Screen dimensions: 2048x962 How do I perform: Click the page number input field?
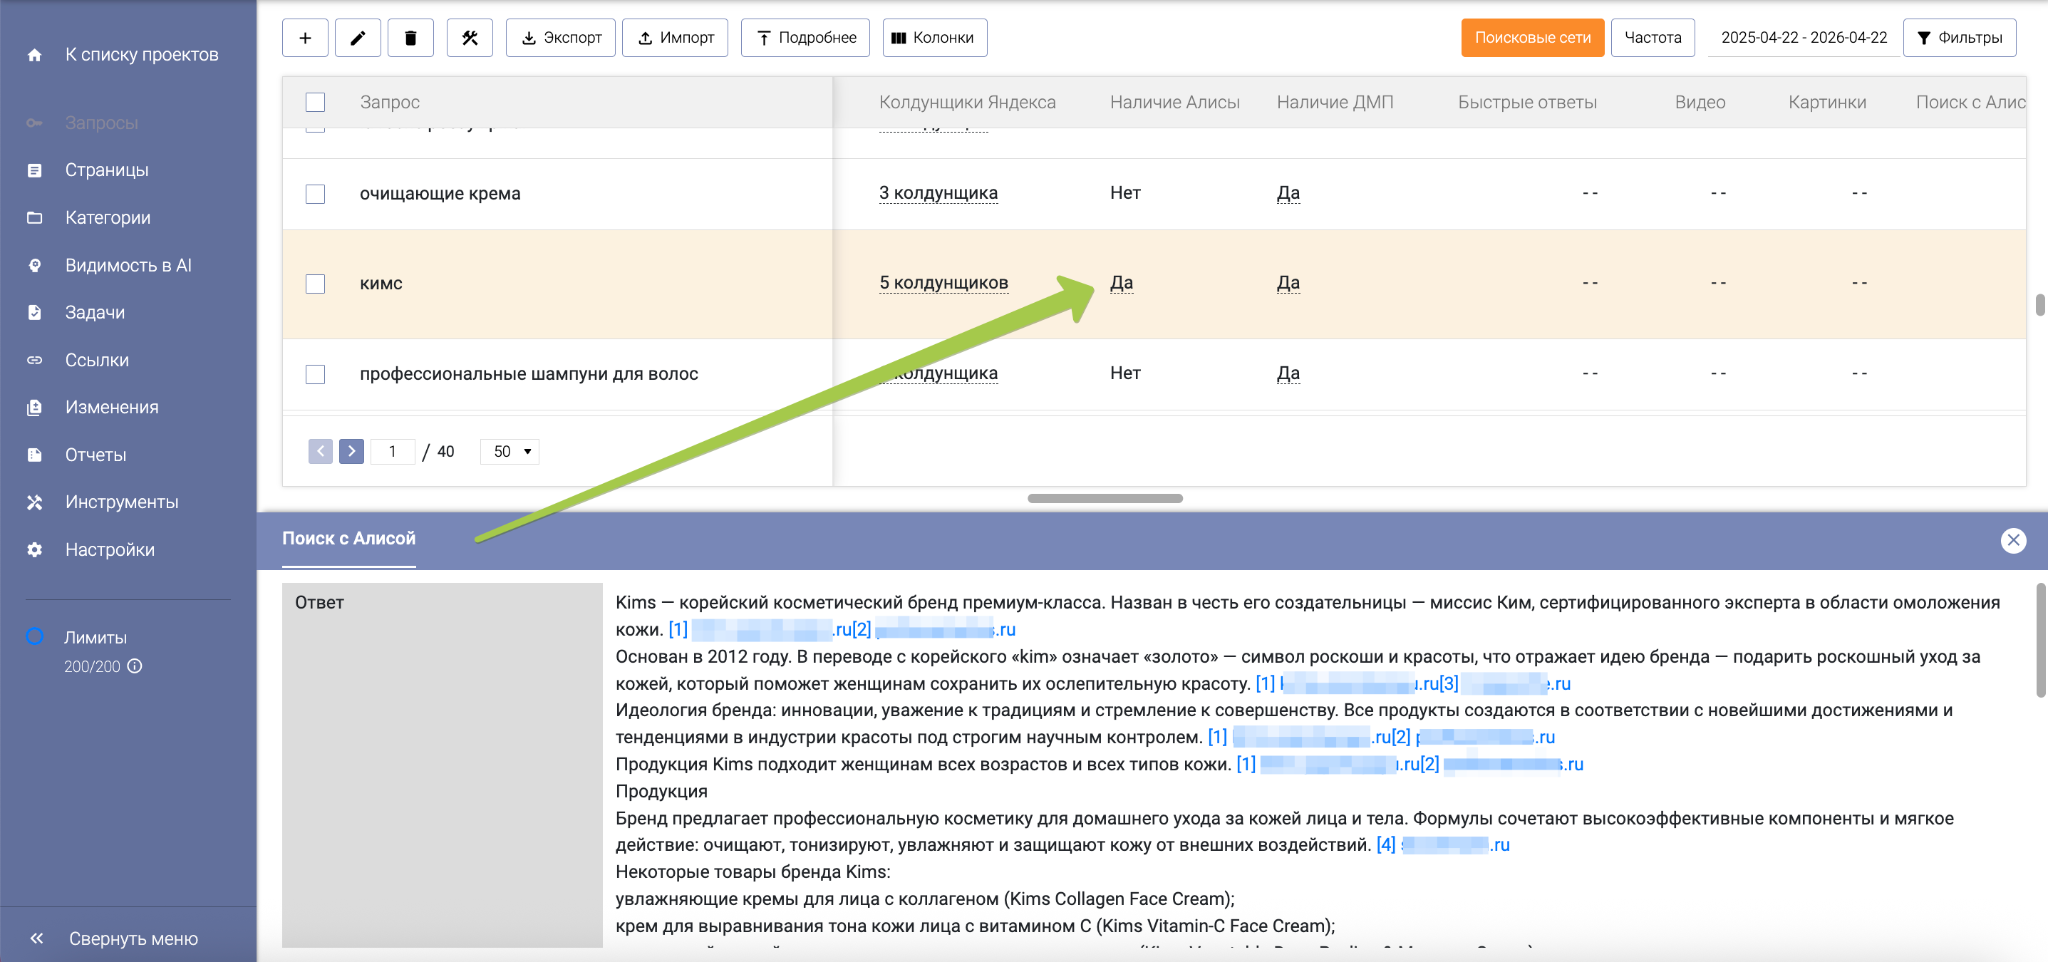392,451
